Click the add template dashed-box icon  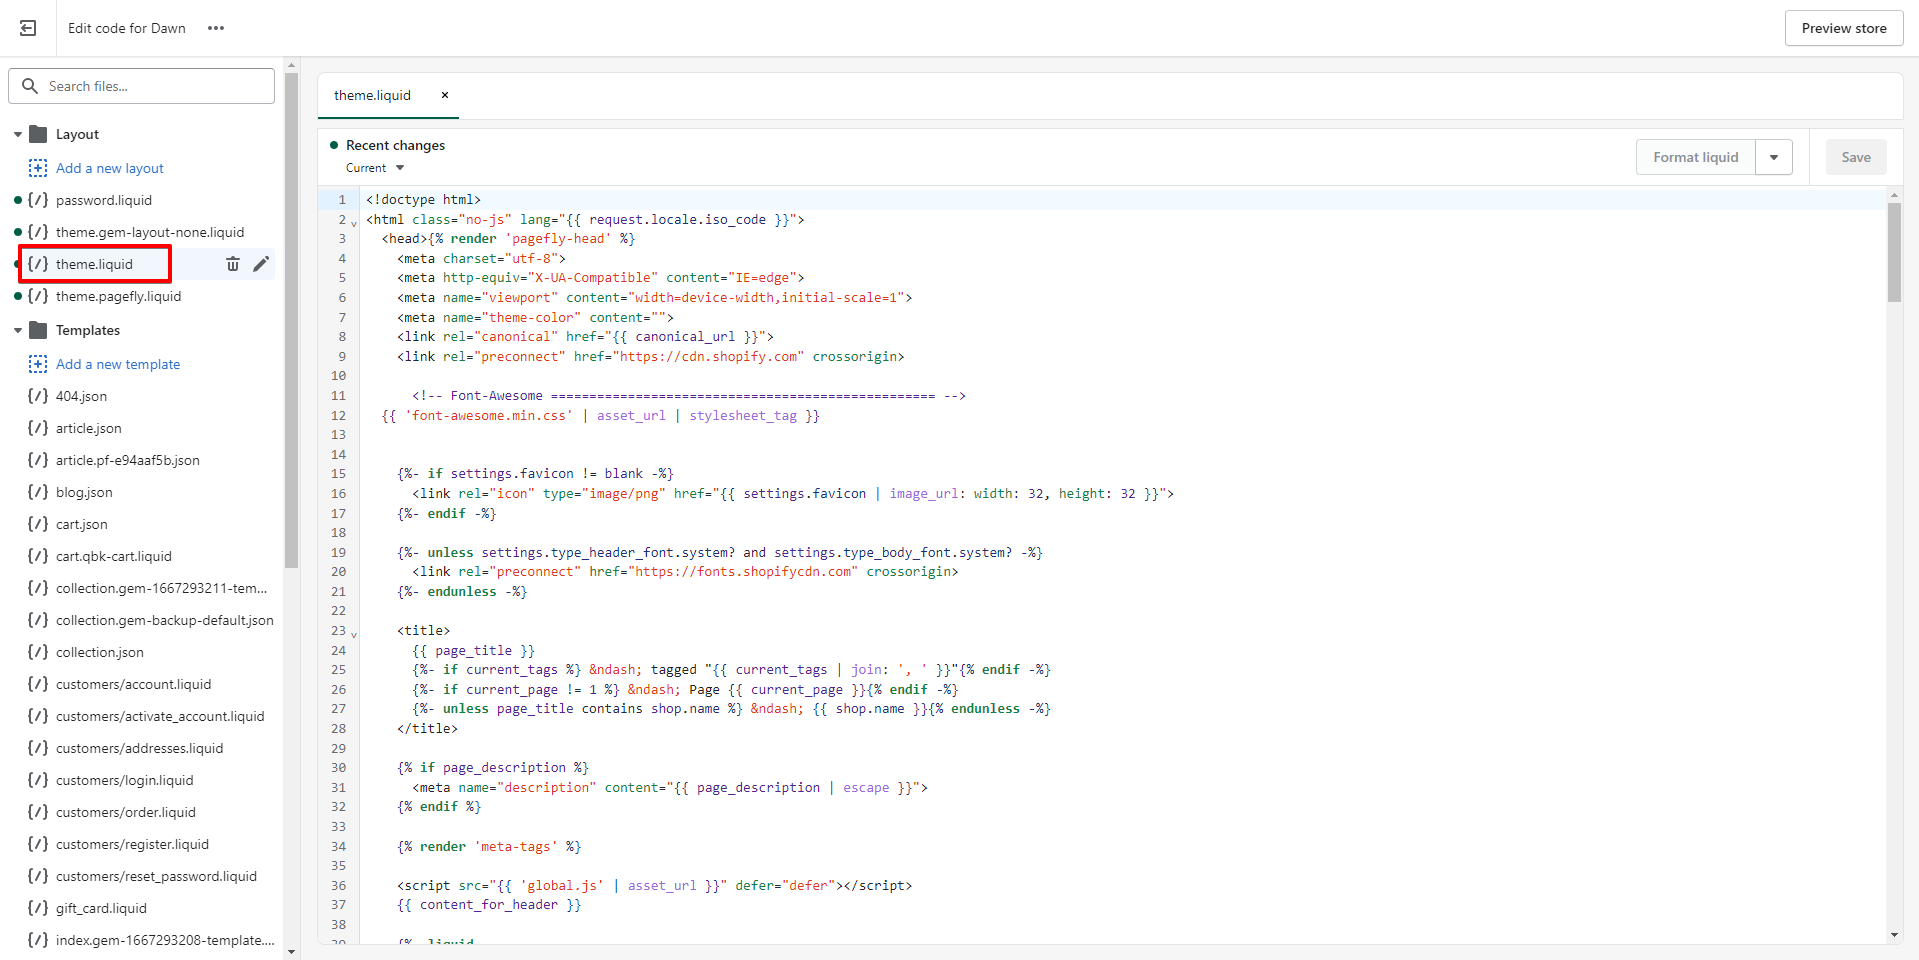point(38,364)
